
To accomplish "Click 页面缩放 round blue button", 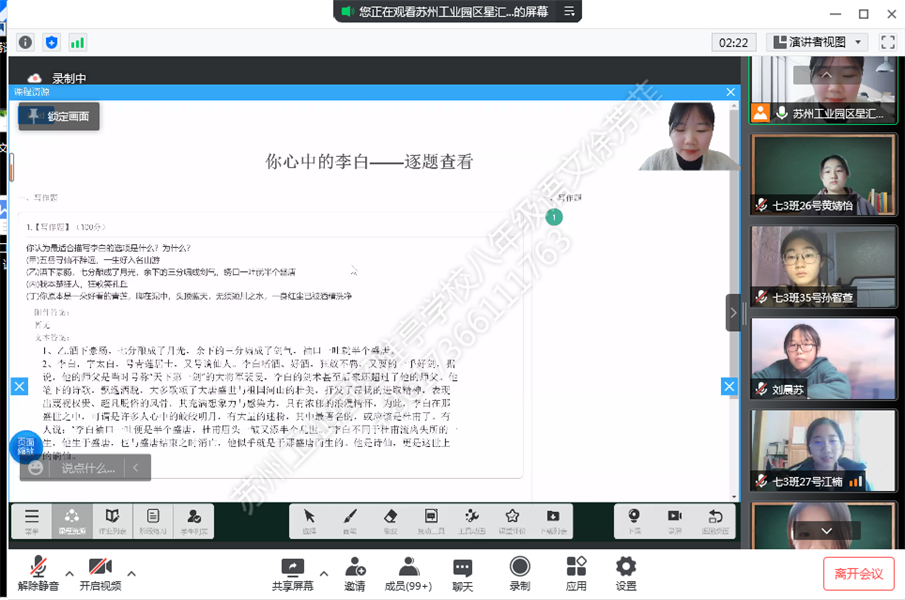I will (x=25, y=446).
